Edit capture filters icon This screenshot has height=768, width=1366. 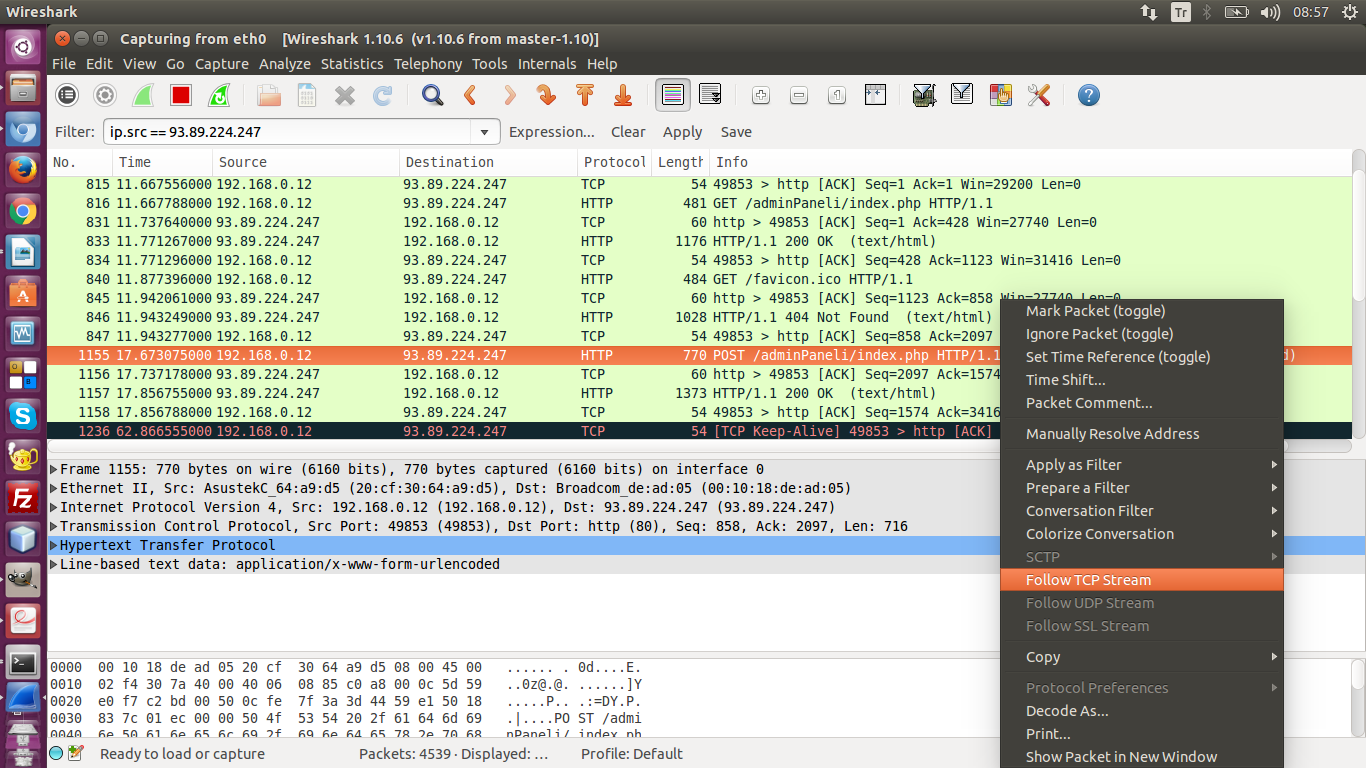924,96
